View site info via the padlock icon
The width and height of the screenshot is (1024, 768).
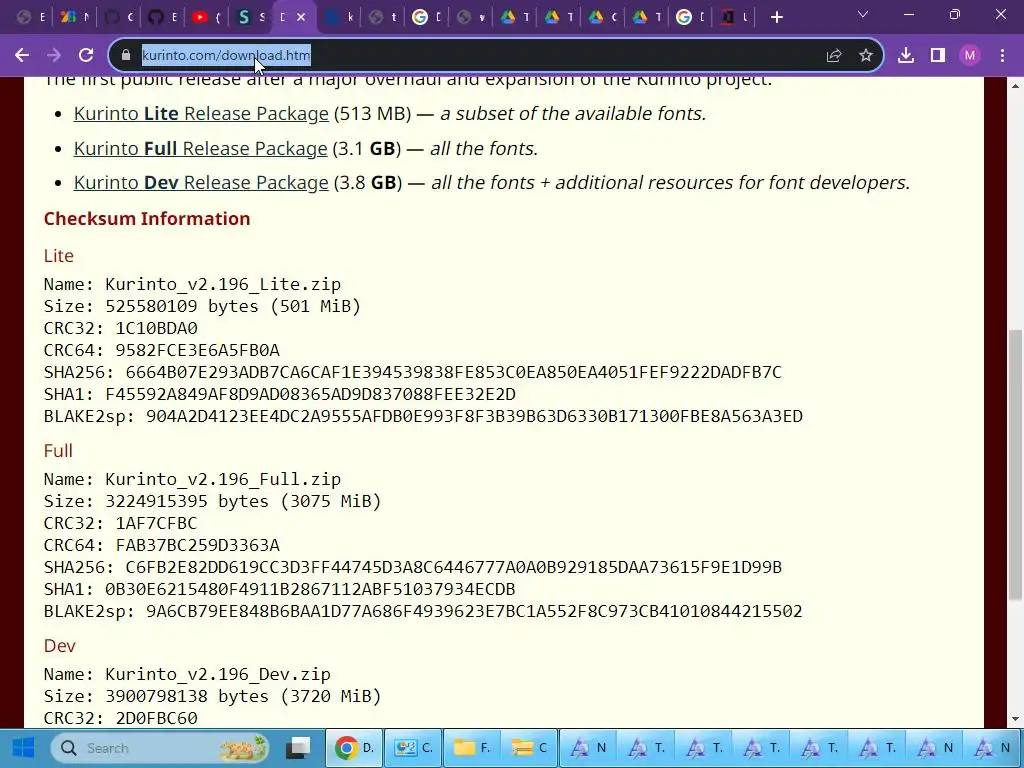(x=126, y=56)
